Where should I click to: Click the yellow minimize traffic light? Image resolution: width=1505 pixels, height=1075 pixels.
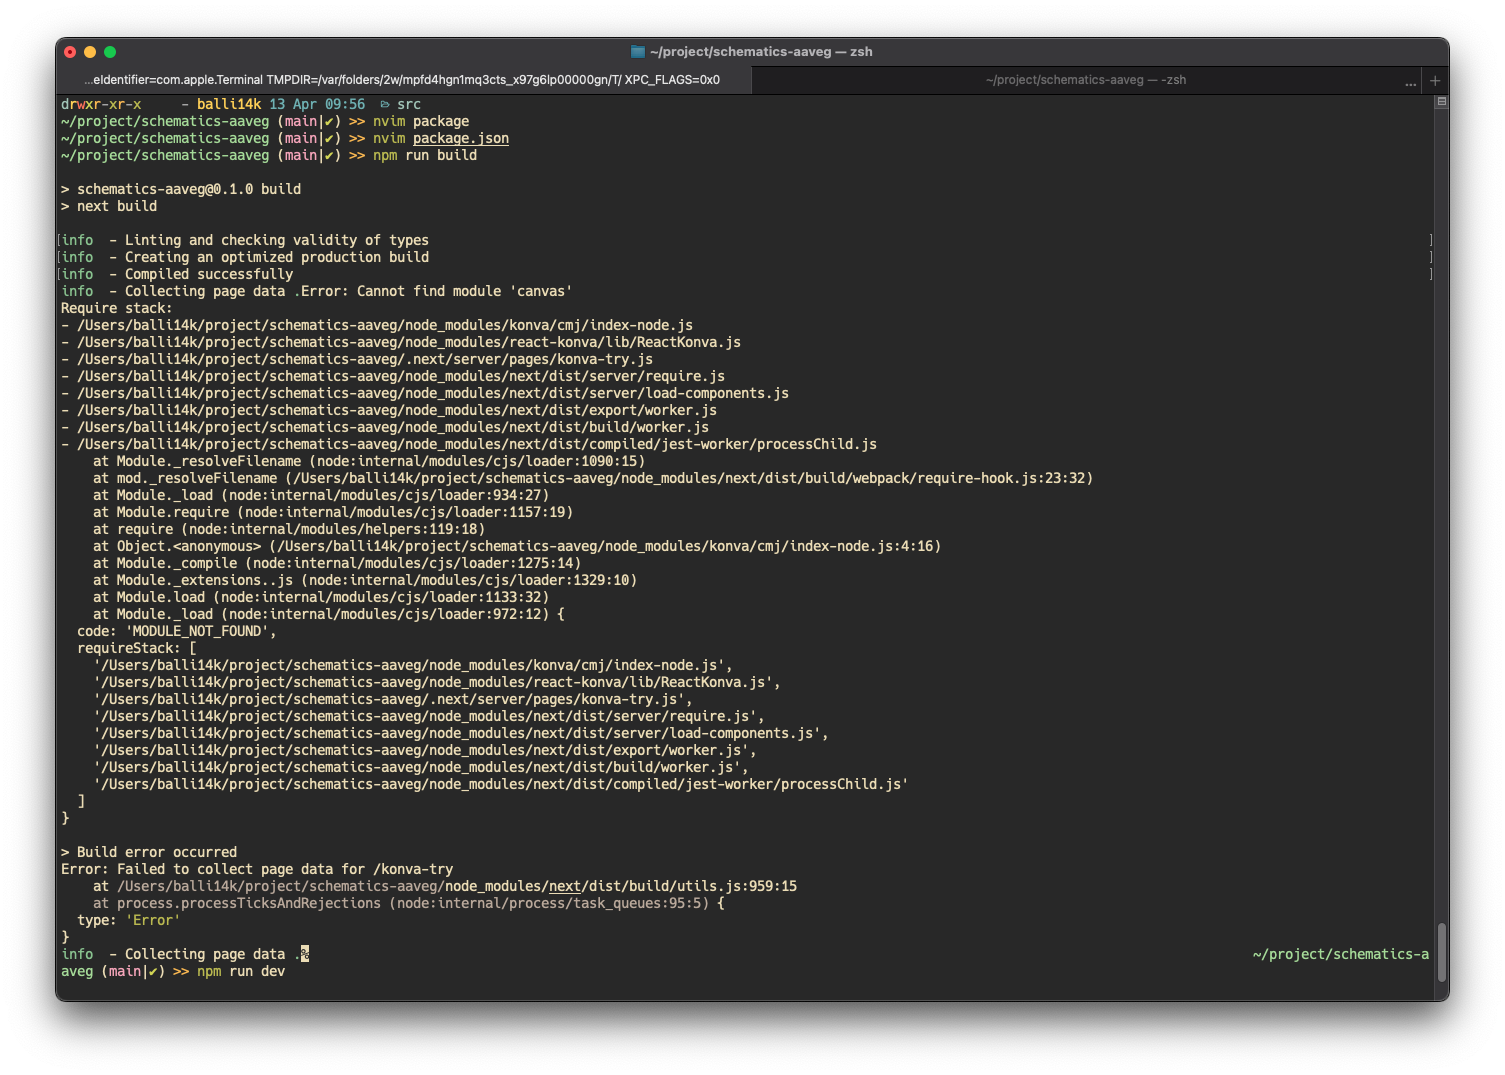(x=90, y=51)
